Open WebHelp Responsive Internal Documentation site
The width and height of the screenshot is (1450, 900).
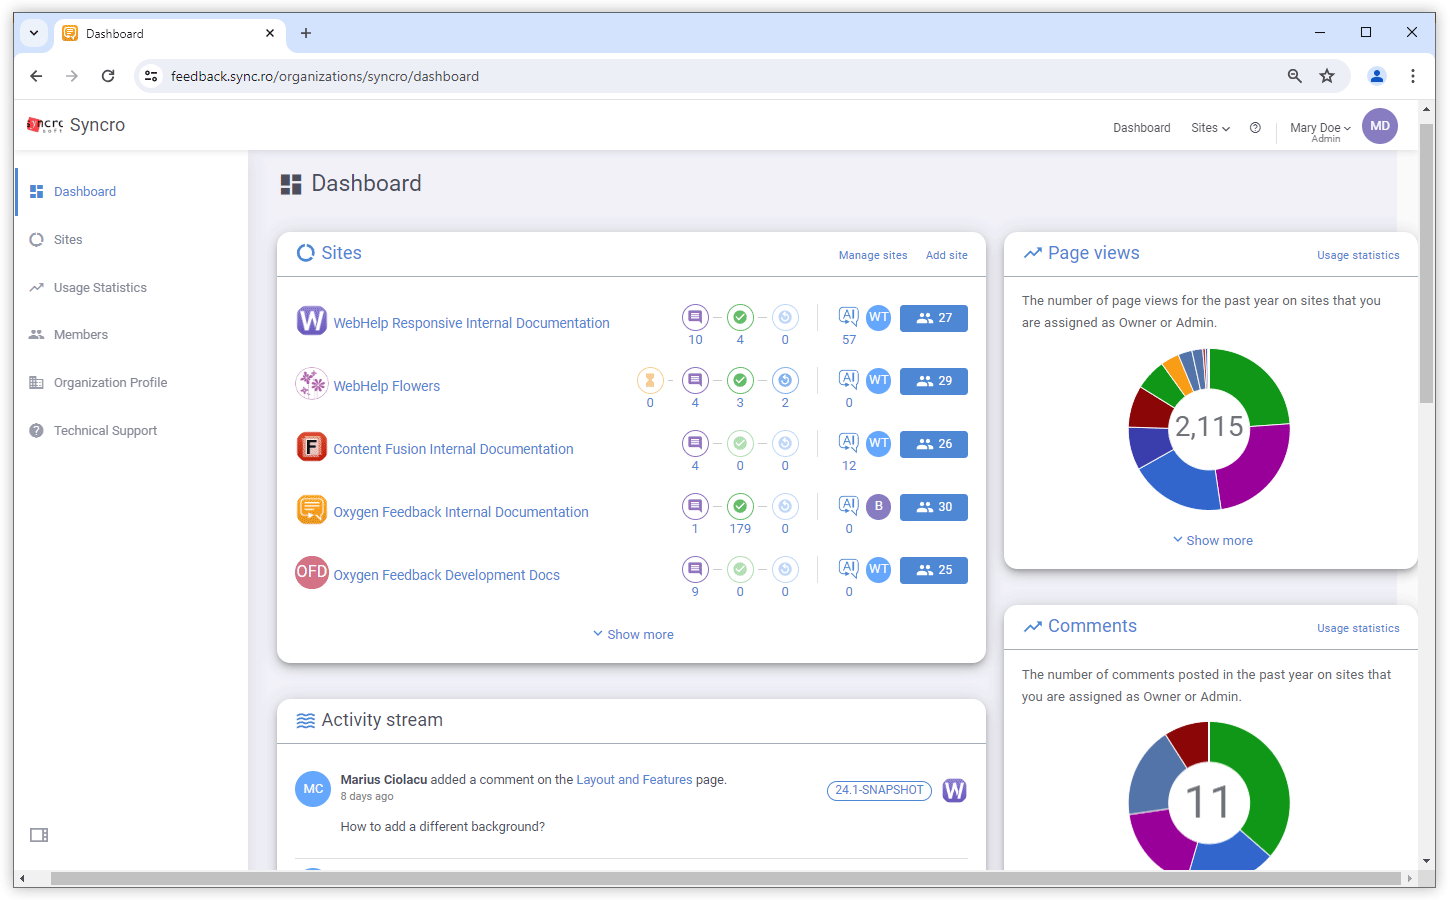[471, 323]
